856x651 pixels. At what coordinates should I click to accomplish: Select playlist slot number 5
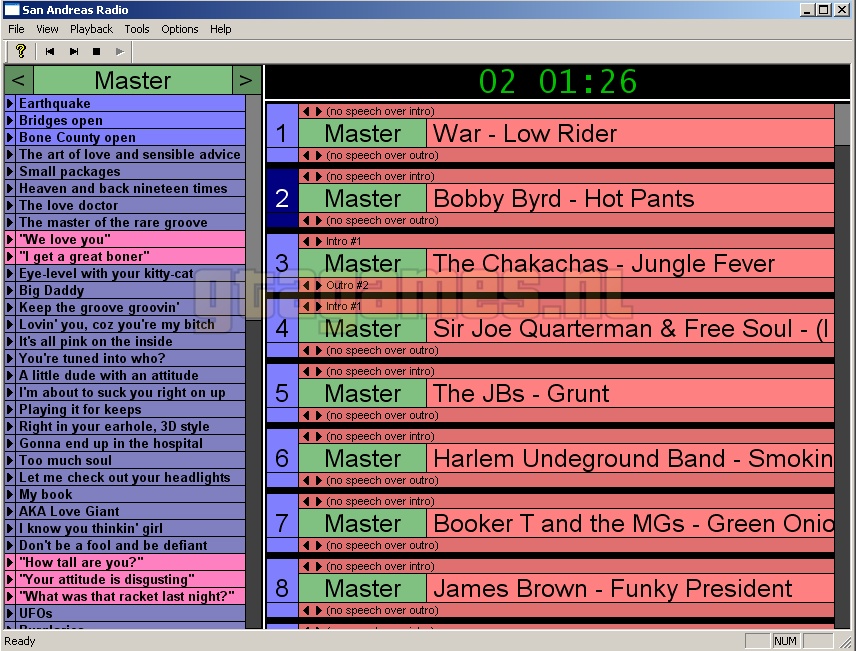282,393
